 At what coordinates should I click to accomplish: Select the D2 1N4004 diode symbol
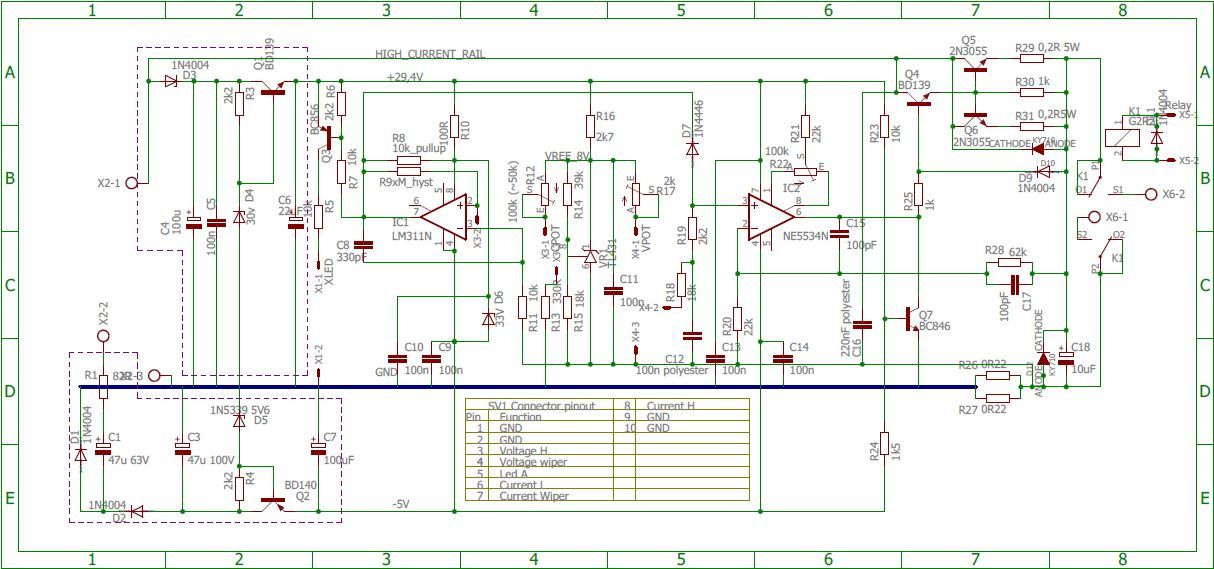tap(137, 511)
